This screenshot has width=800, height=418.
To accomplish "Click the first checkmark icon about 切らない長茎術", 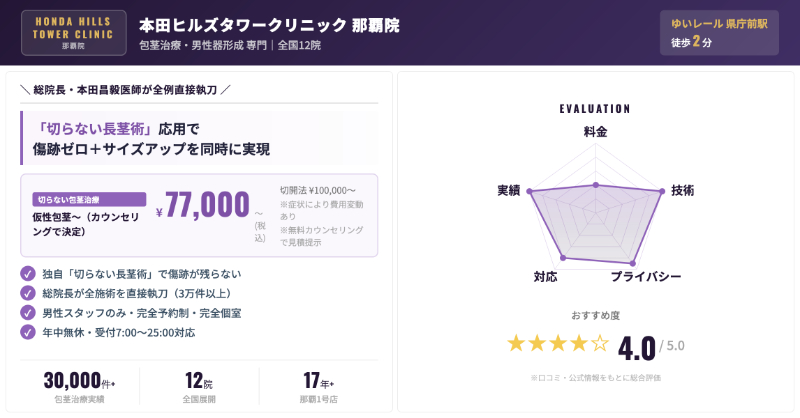I will click(x=28, y=274).
